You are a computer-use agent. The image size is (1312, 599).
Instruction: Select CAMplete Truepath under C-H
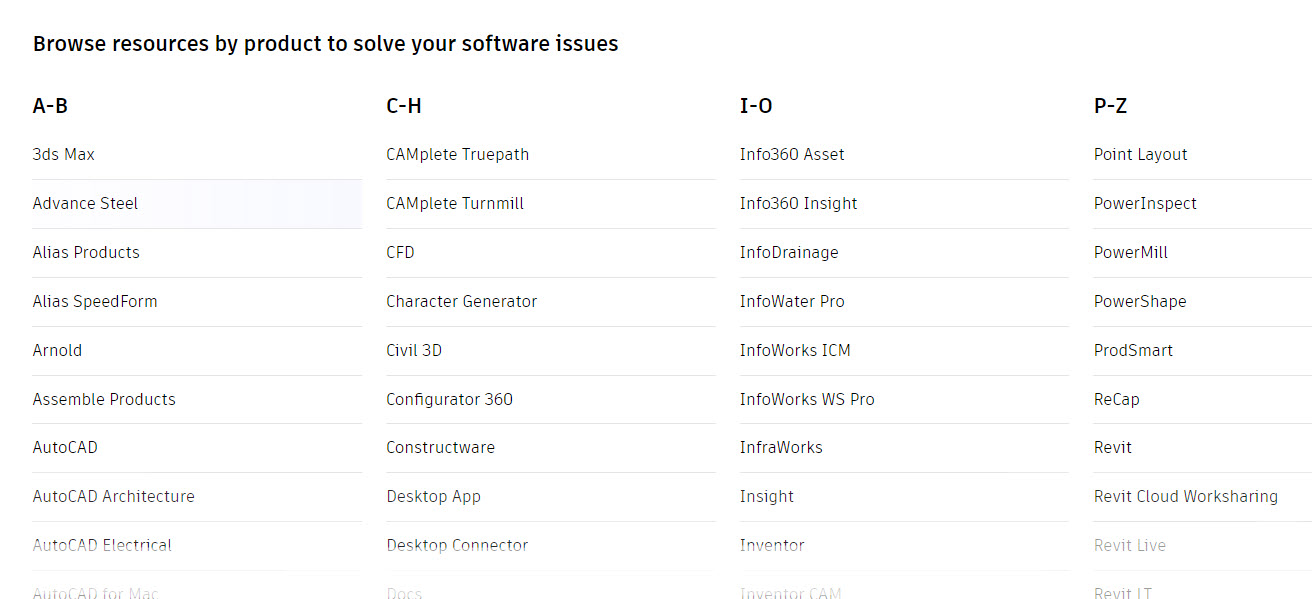[x=458, y=154]
